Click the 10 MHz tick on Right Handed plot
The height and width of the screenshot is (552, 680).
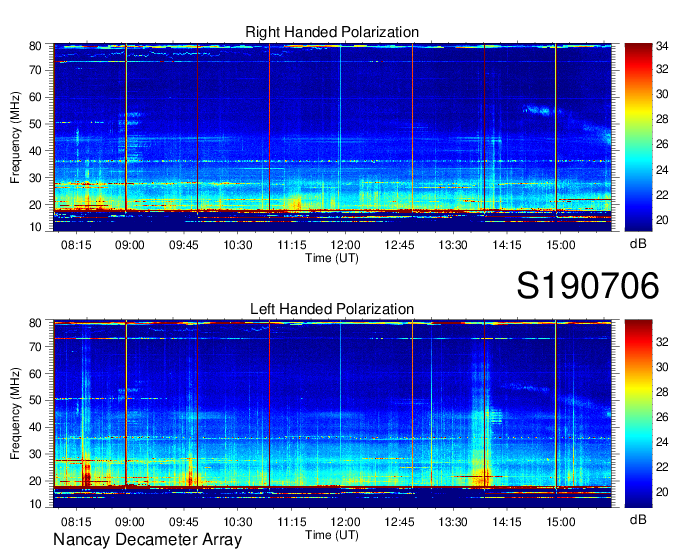tap(35, 227)
